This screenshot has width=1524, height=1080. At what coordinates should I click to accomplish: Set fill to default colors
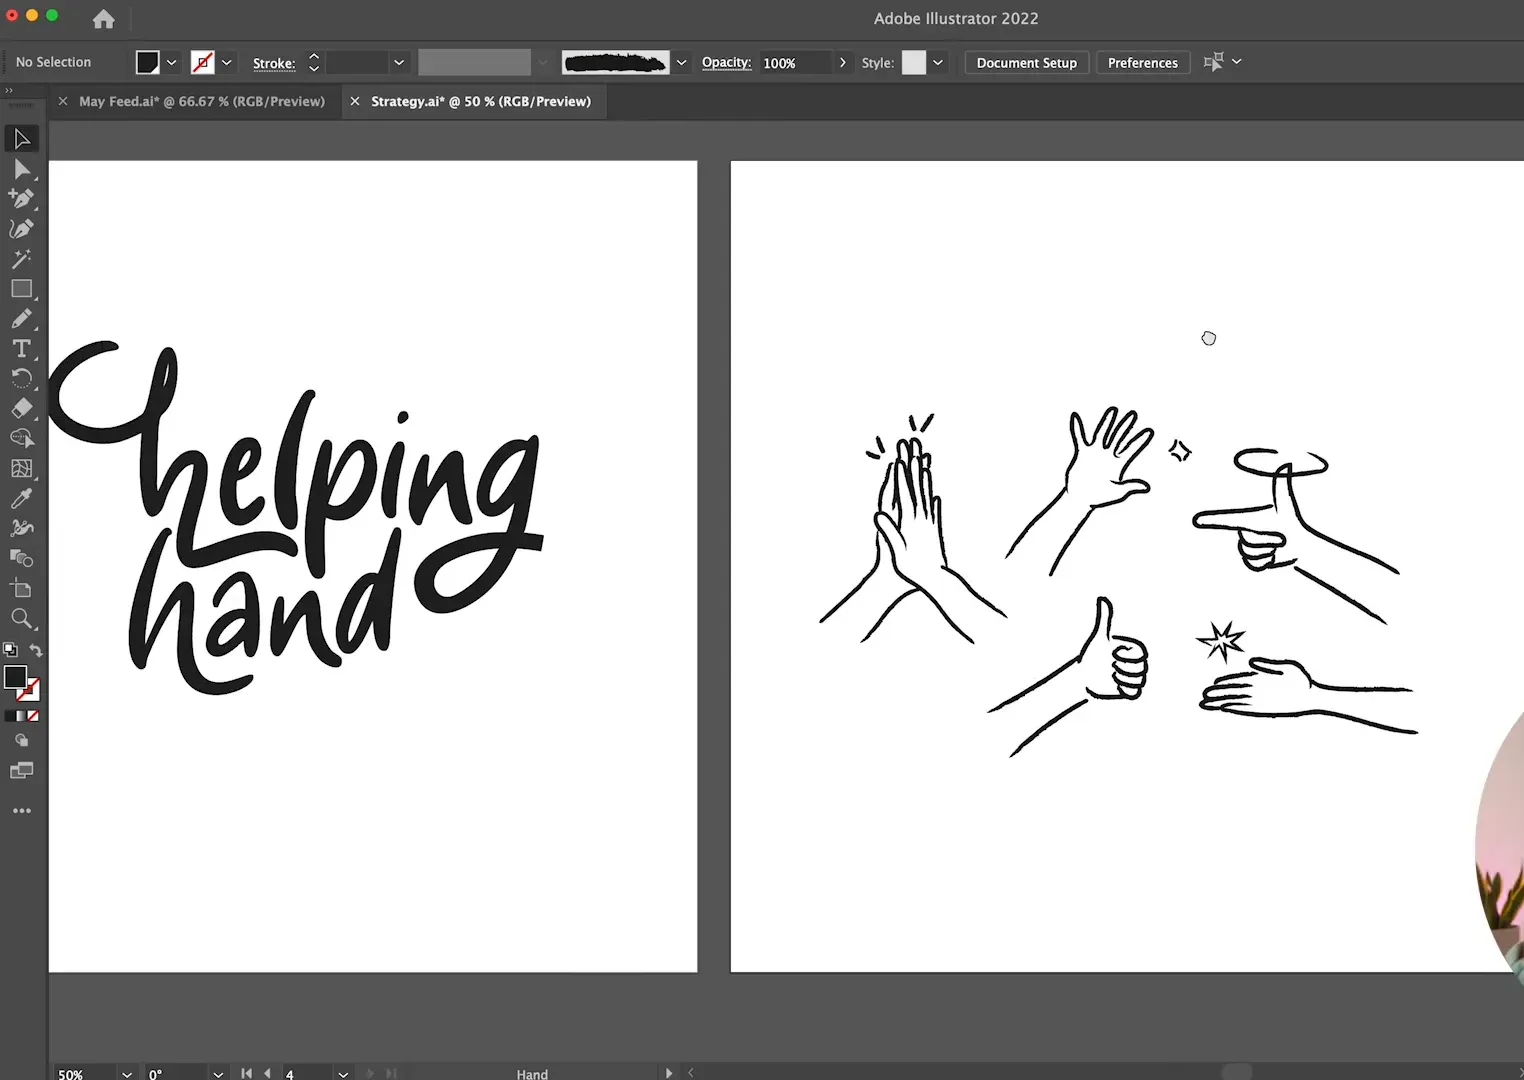pyautogui.click(x=8, y=650)
